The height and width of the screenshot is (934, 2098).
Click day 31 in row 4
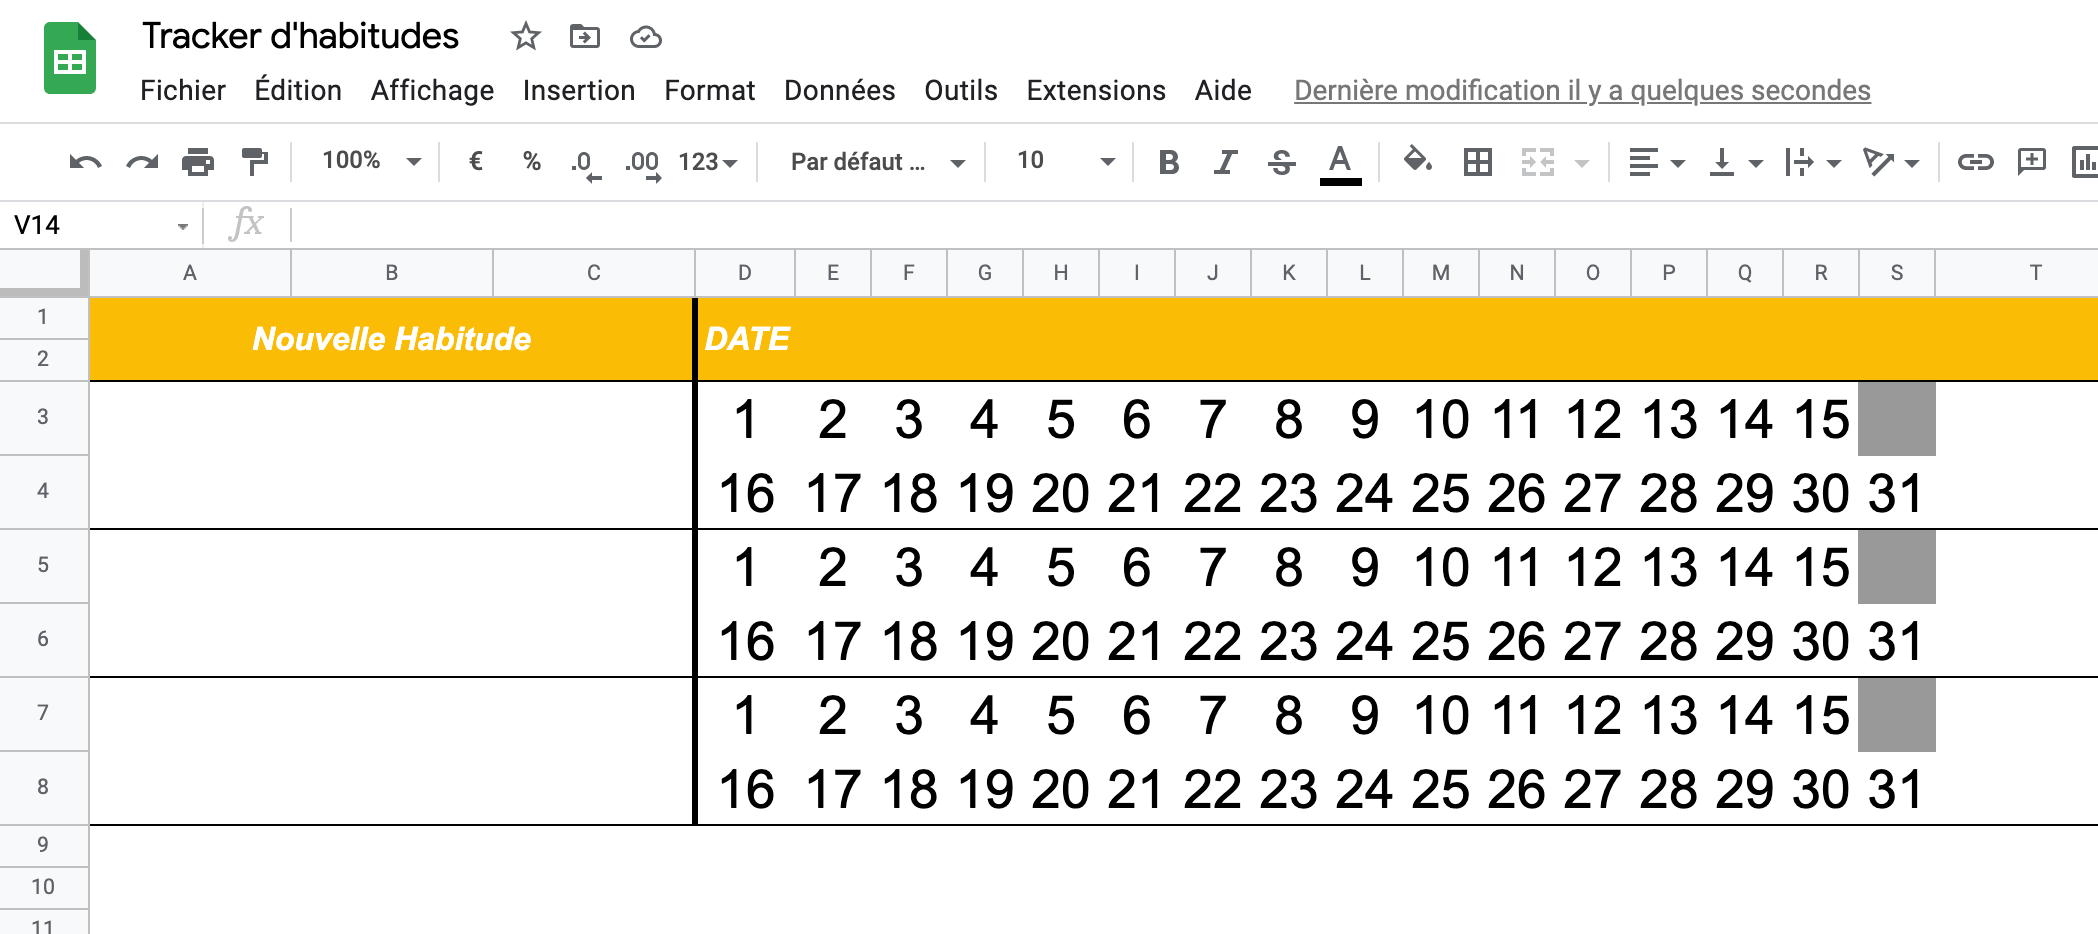[x=1897, y=493]
